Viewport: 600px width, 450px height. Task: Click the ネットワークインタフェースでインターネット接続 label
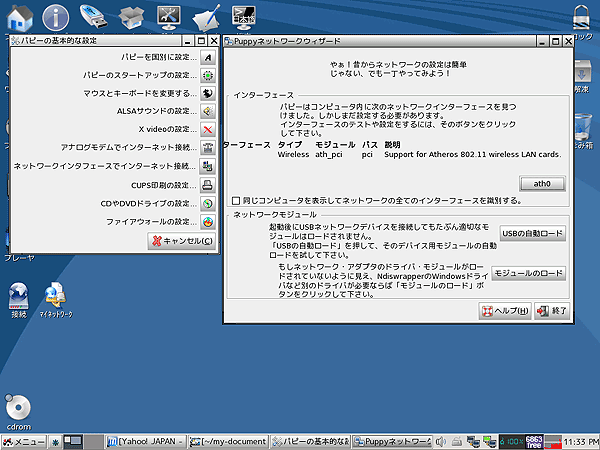(105, 166)
